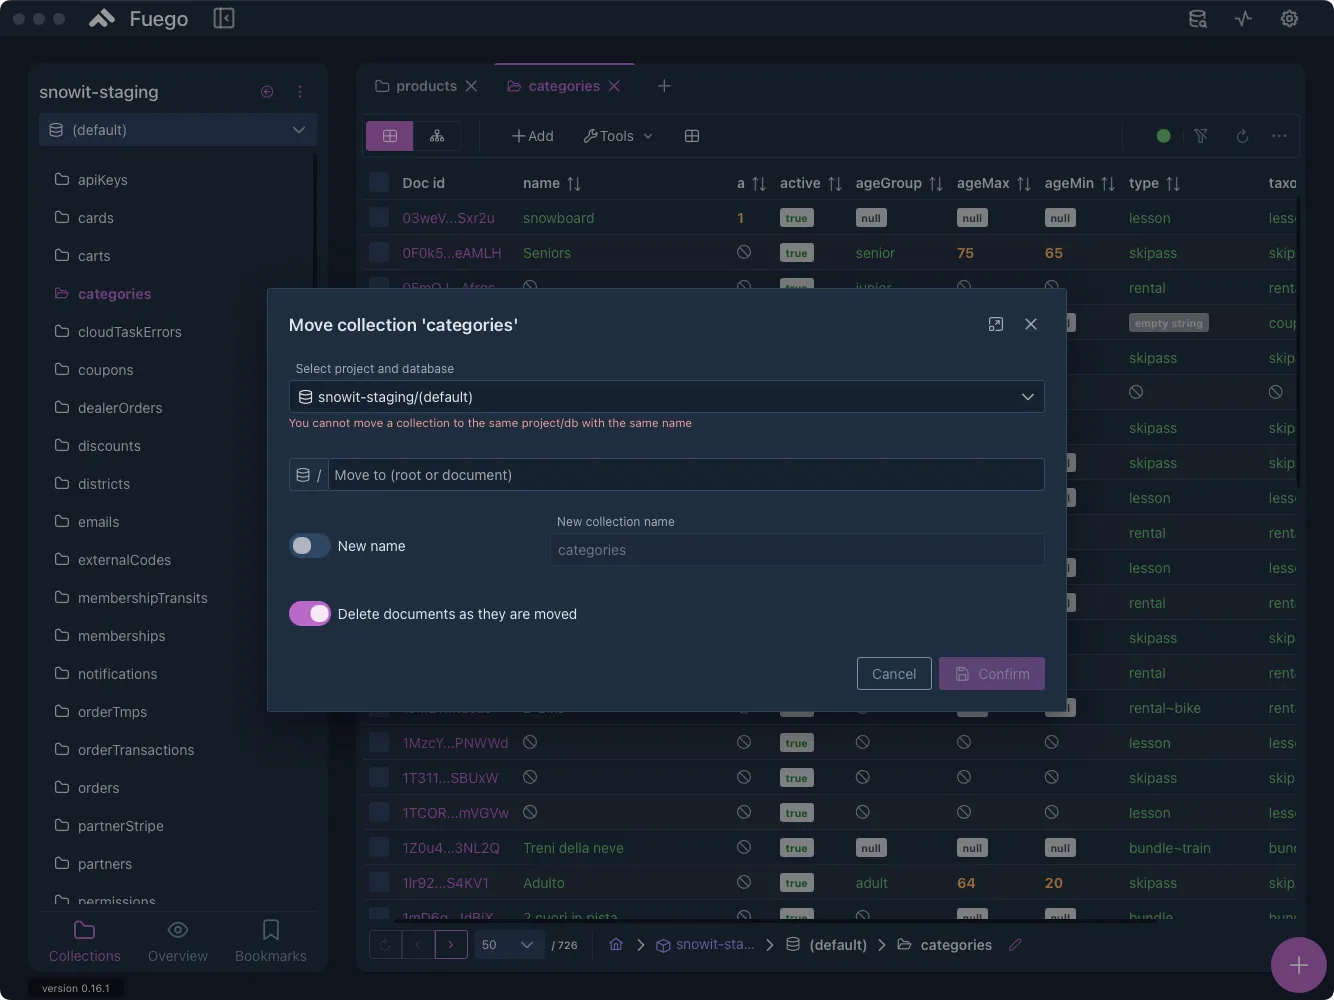
Task: Open the activity monitor icon
Action: point(1243,18)
